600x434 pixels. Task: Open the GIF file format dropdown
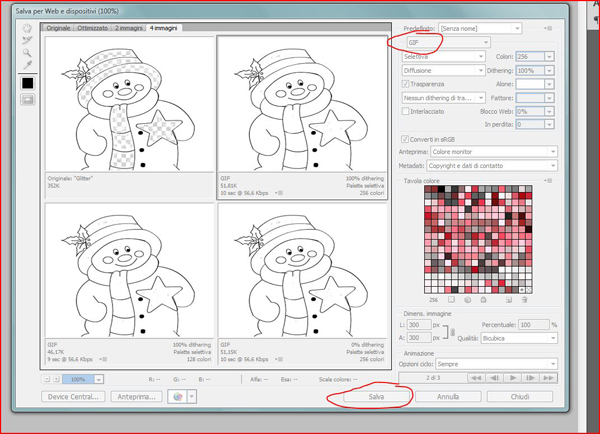click(448, 42)
